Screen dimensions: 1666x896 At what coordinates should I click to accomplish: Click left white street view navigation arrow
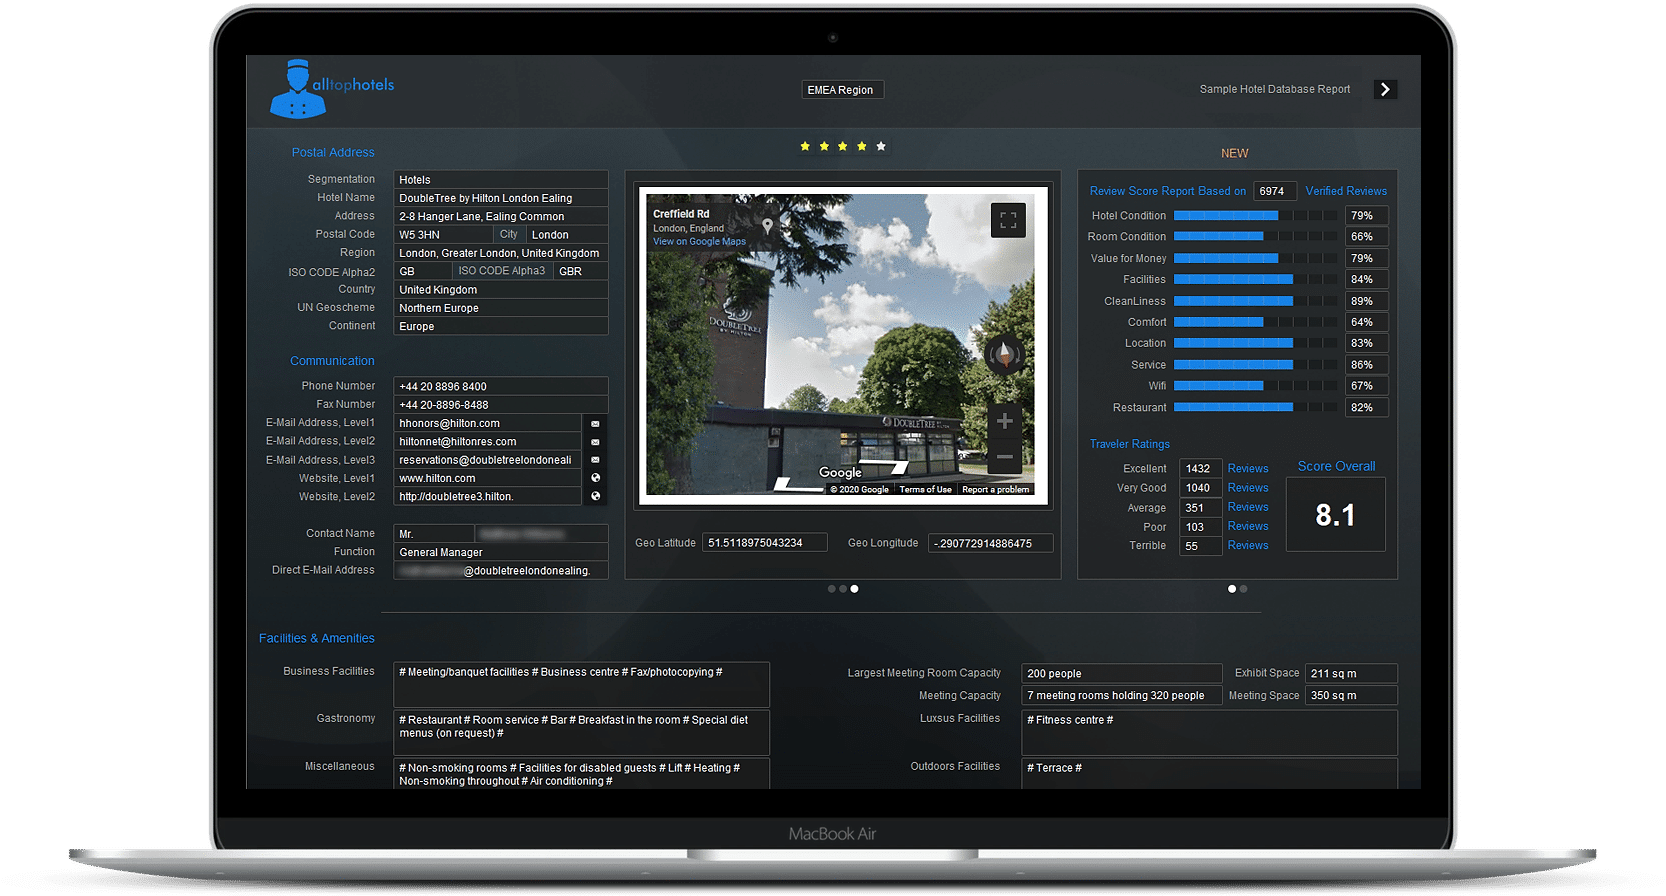pos(797,485)
